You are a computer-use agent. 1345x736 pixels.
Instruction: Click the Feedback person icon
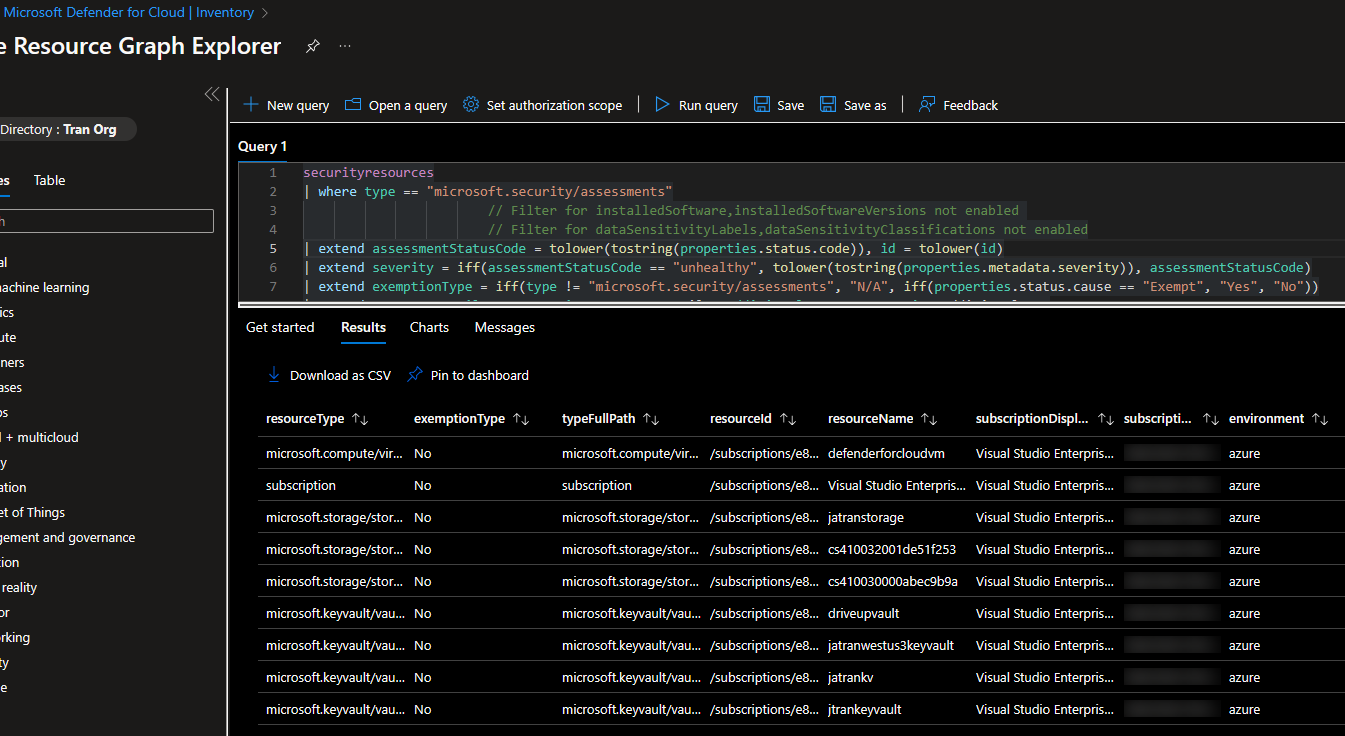927,104
